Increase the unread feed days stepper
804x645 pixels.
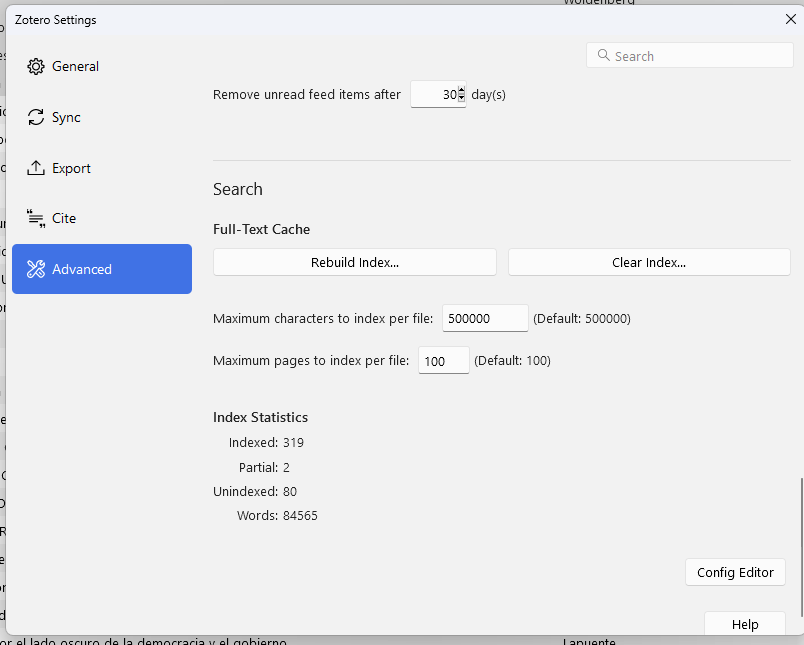click(x=461, y=91)
